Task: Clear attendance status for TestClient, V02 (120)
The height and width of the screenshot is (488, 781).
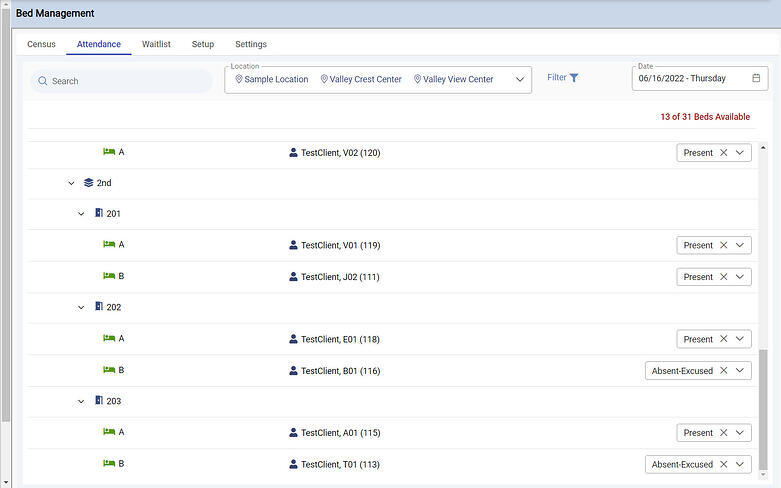Action: (x=724, y=152)
